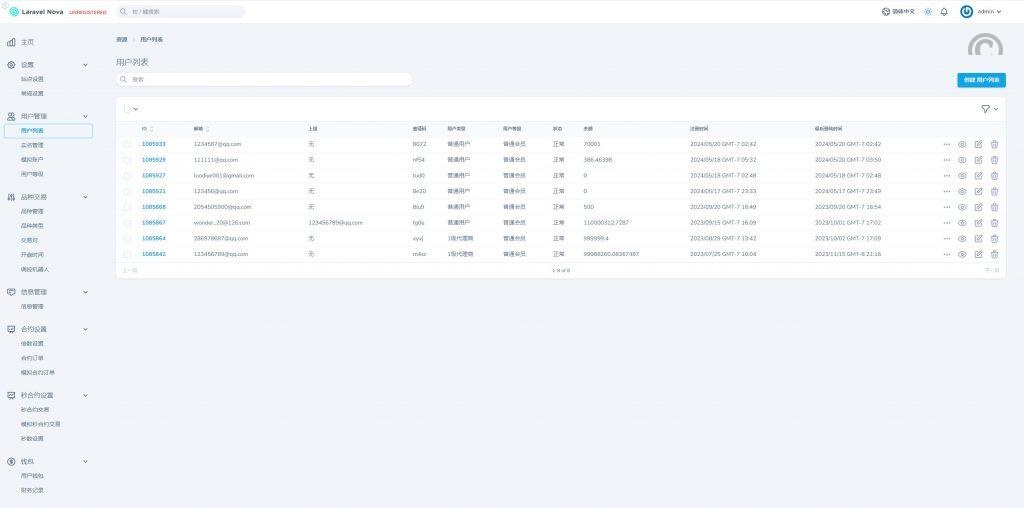This screenshot has width=1024, height=508.
Task: Delete user 1085929 with the trash icon
Action: point(994,160)
